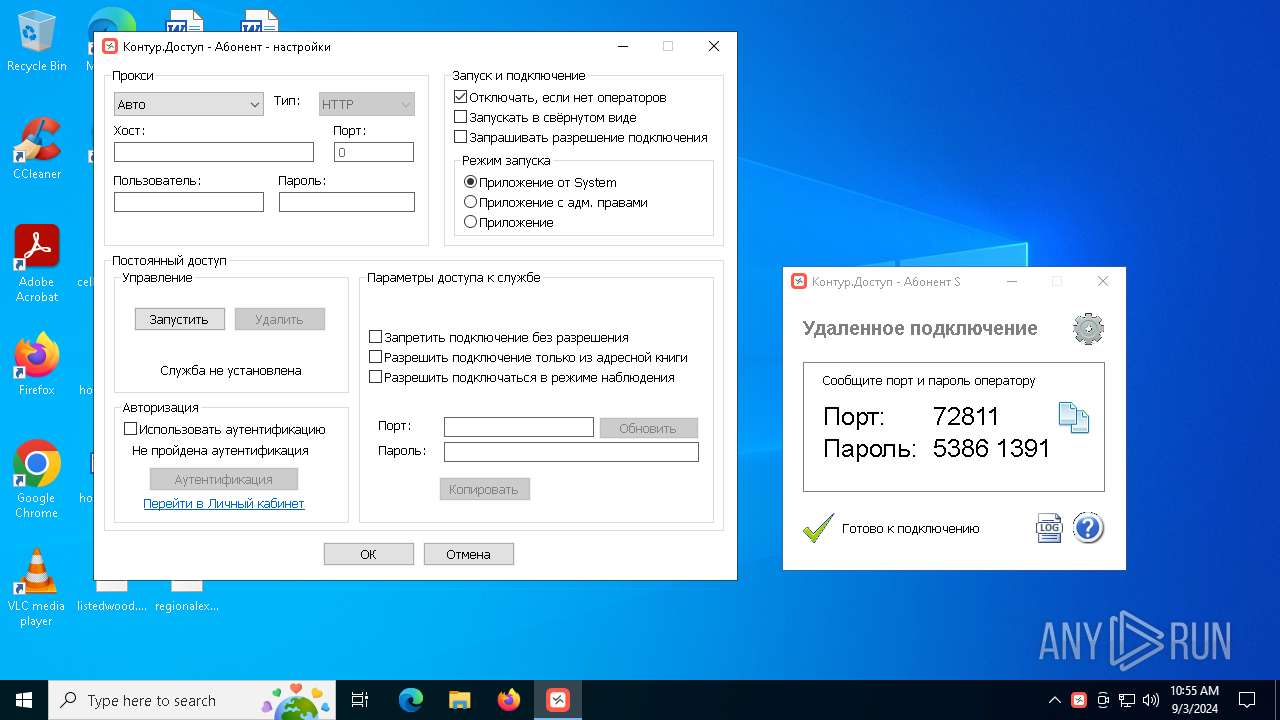
Task: Open Google Chrome desktop shortcut
Action: [37, 480]
